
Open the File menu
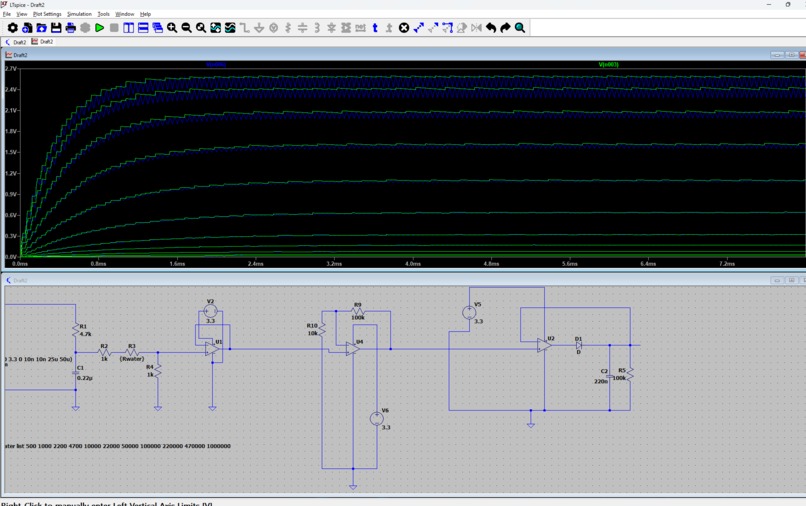coord(7,14)
